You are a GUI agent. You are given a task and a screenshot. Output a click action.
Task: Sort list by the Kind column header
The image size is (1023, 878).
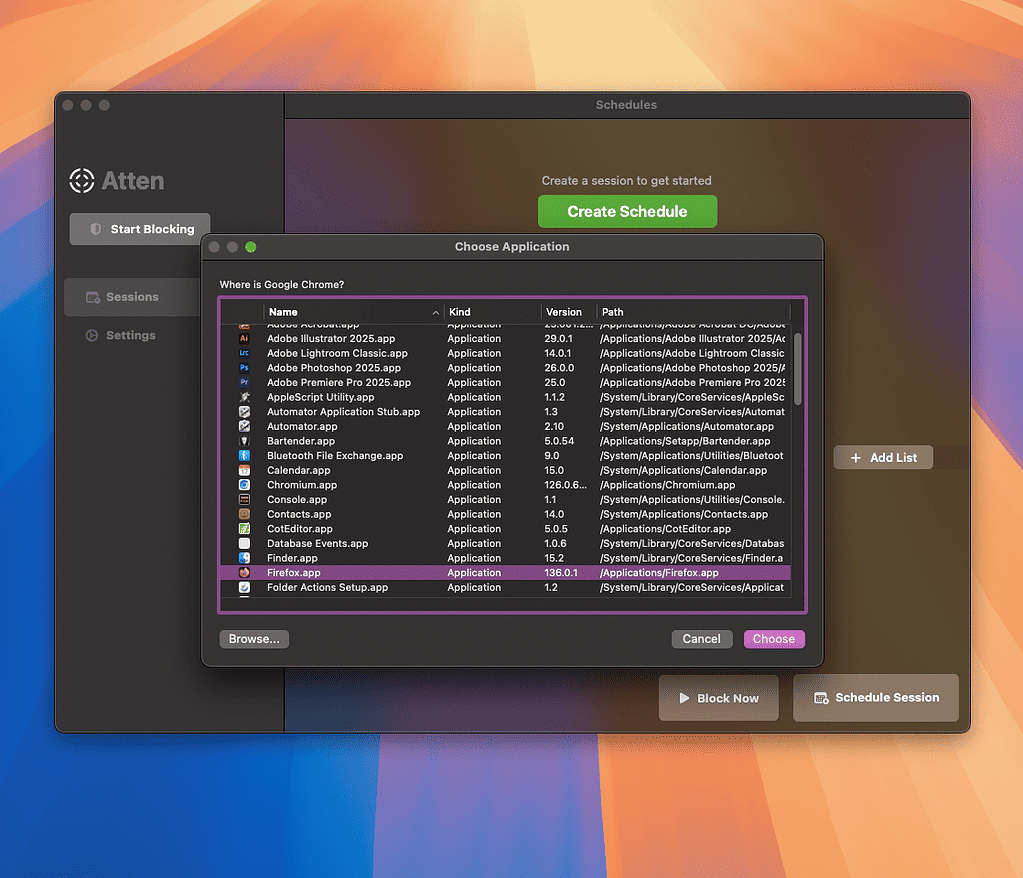[x=492, y=312]
